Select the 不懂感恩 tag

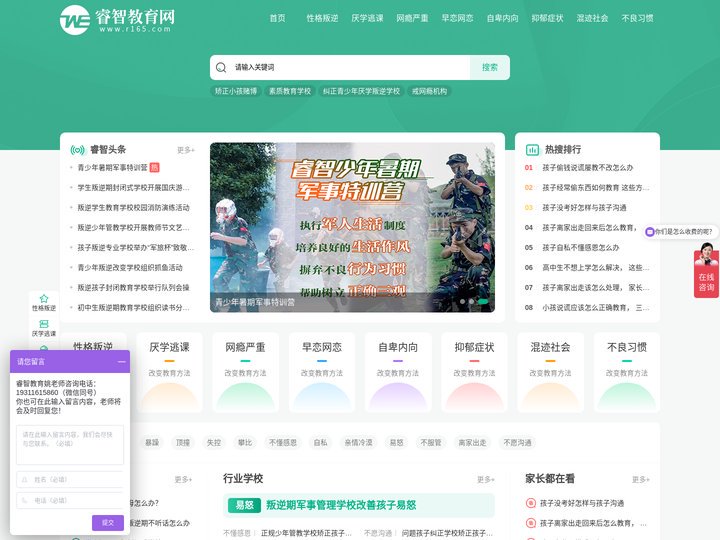pos(283,443)
